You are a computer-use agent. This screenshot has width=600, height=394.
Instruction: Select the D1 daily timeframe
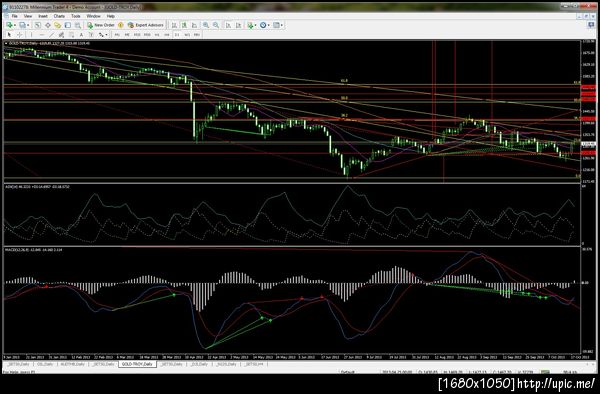177,35
